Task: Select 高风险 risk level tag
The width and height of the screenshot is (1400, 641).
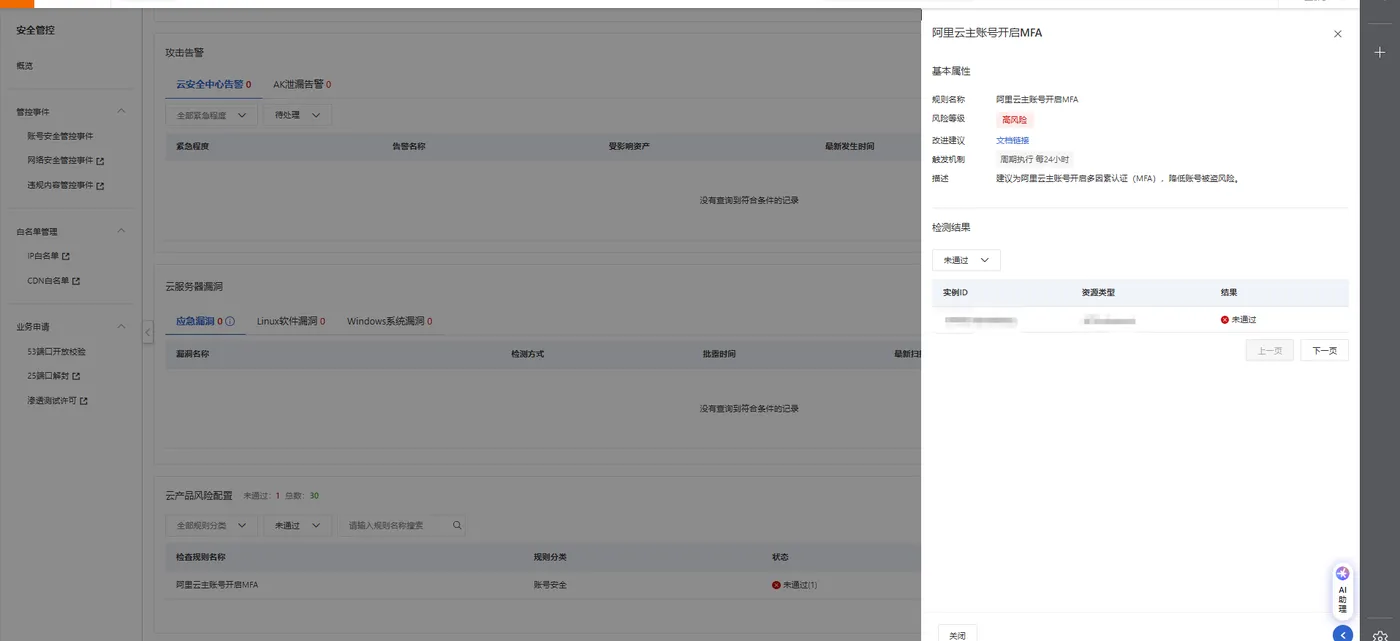Action: tap(1014, 119)
